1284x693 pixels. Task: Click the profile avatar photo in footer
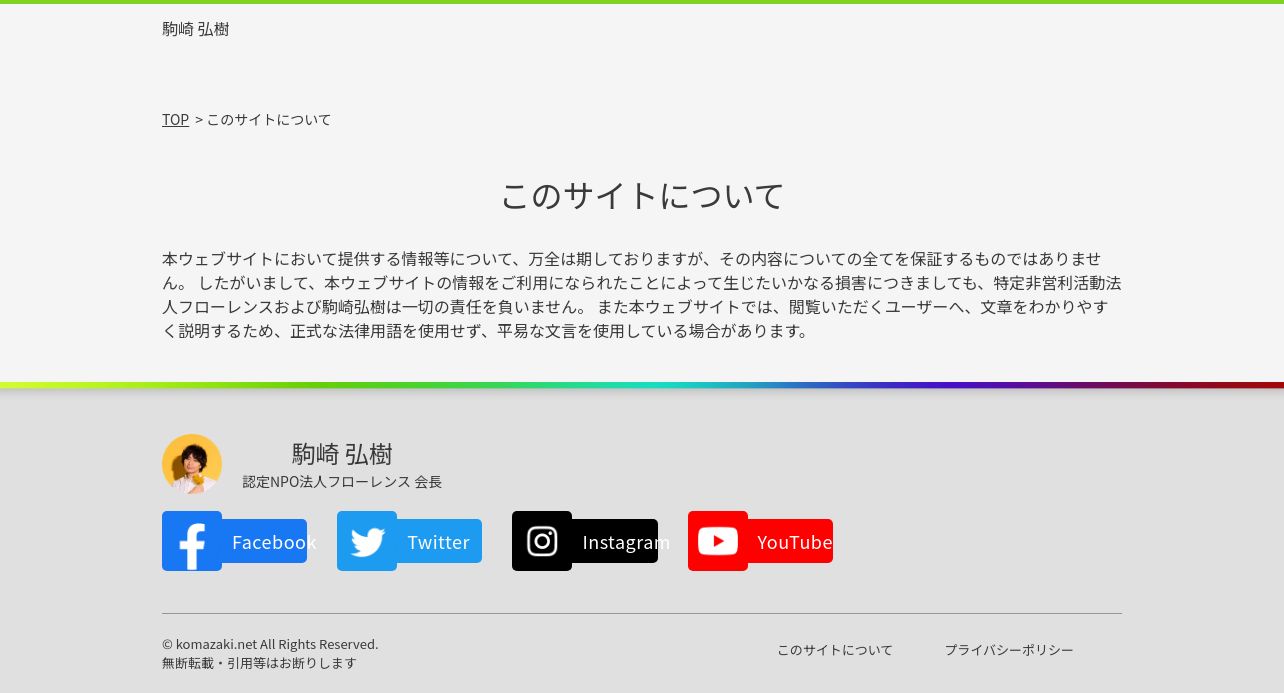[x=192, y=464]
